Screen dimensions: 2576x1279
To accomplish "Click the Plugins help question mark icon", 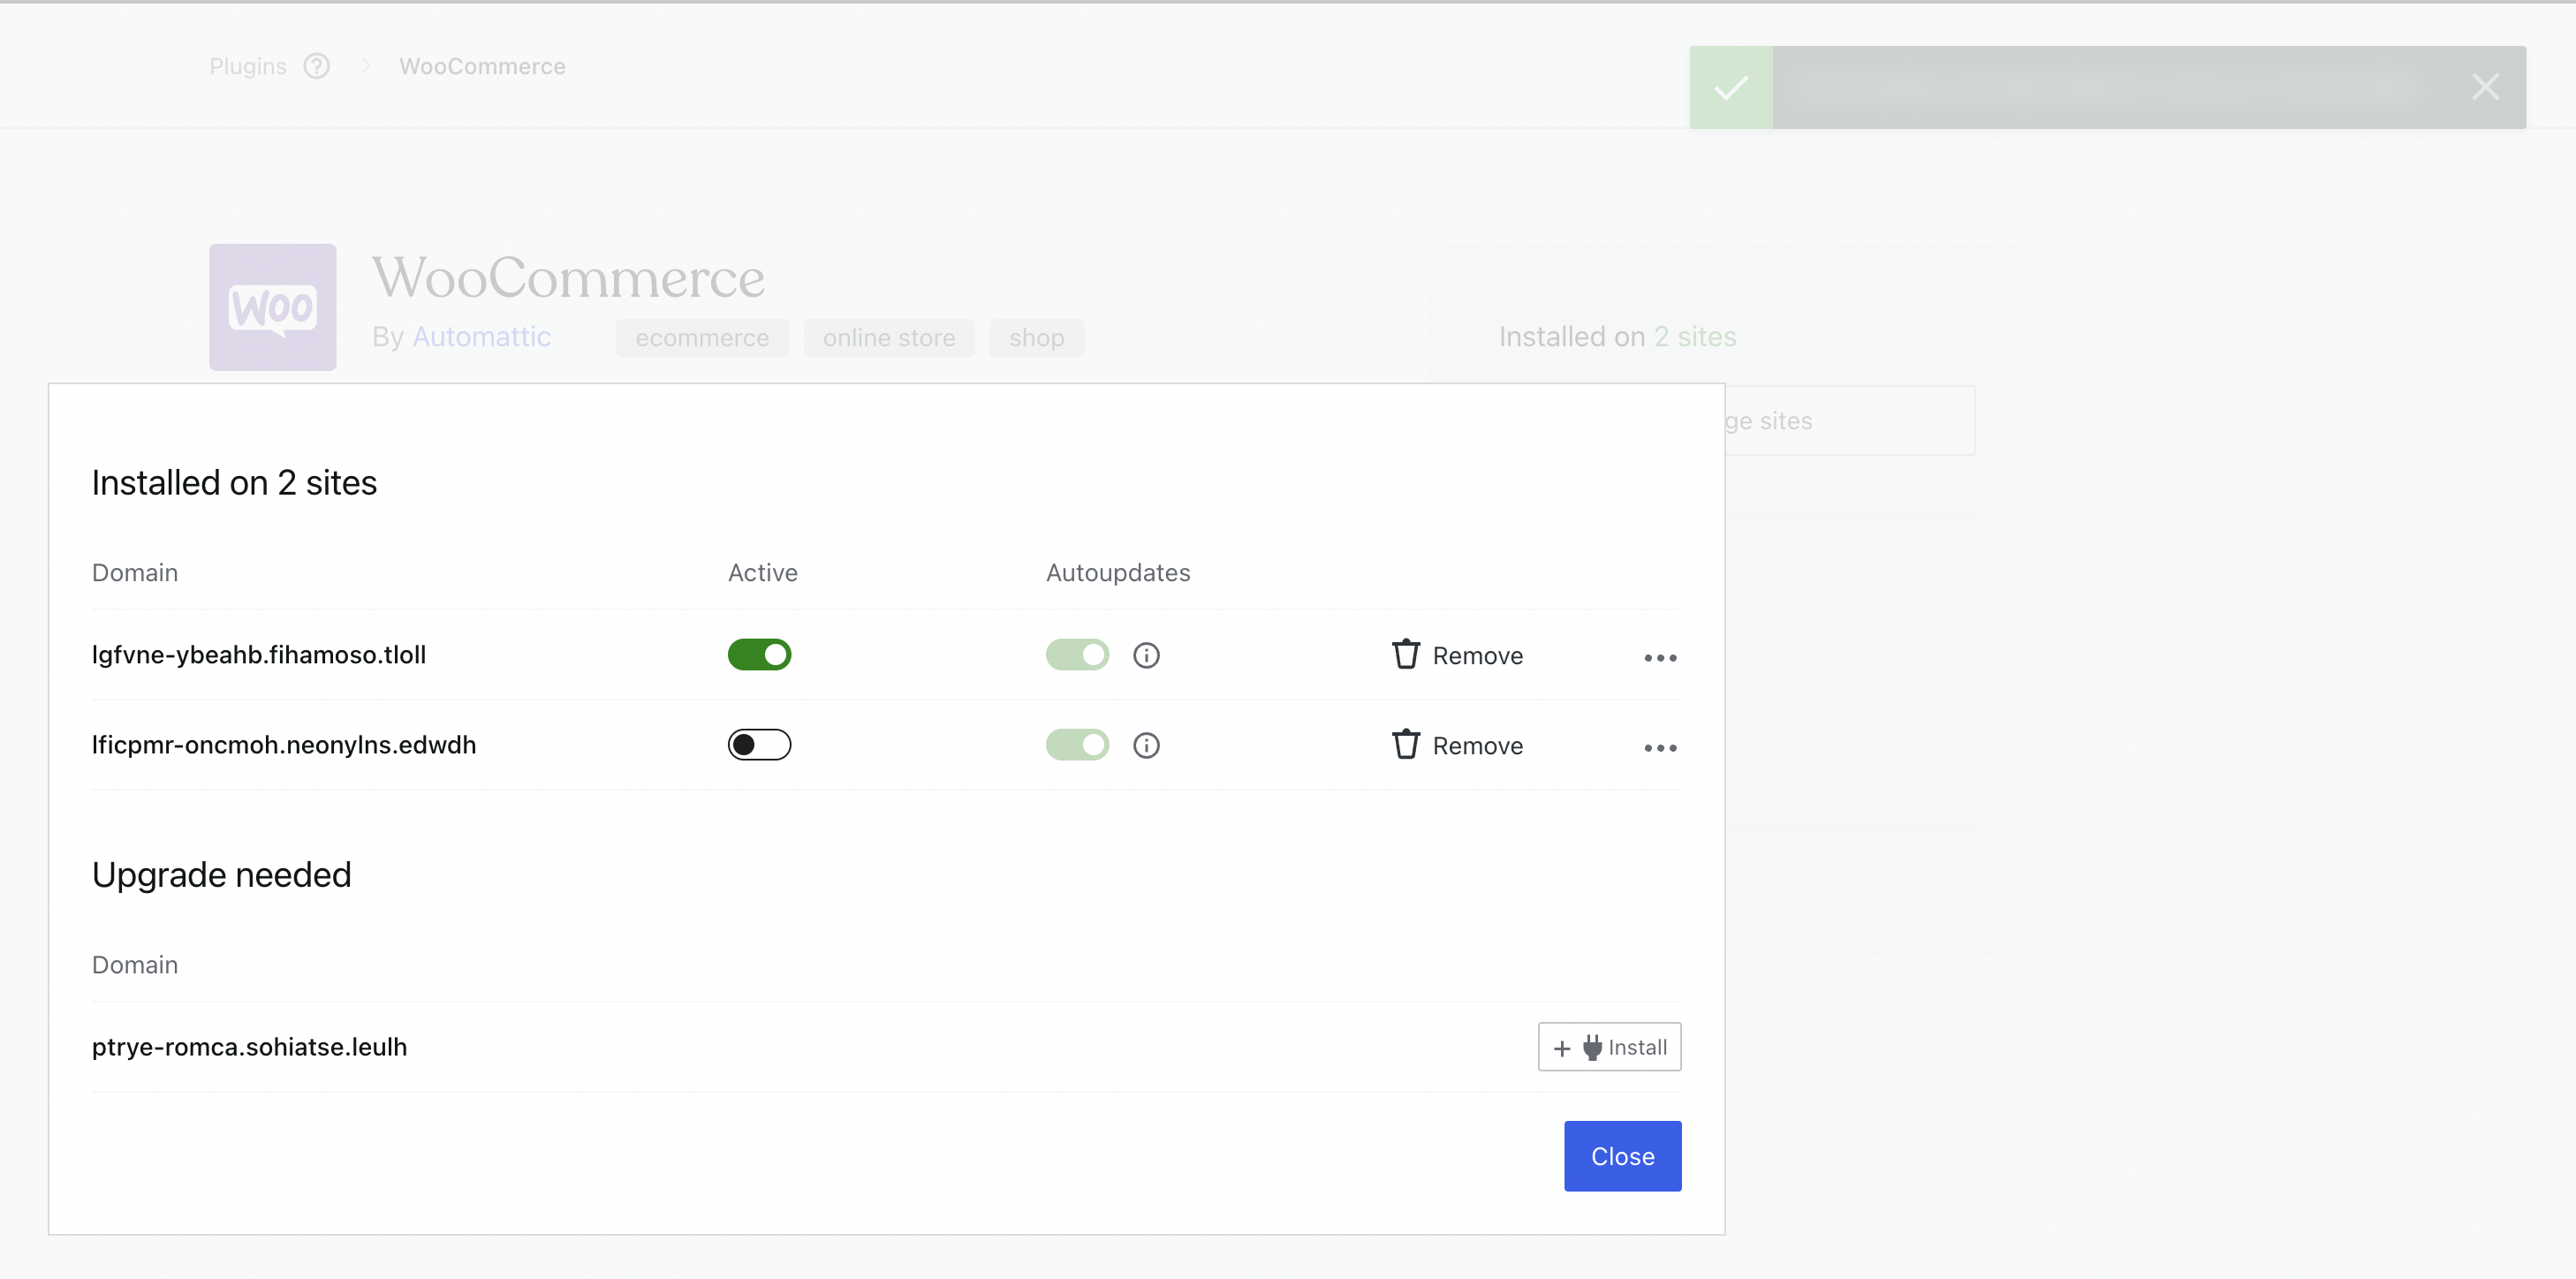I will pyautogui.click(x=316, y=66).
